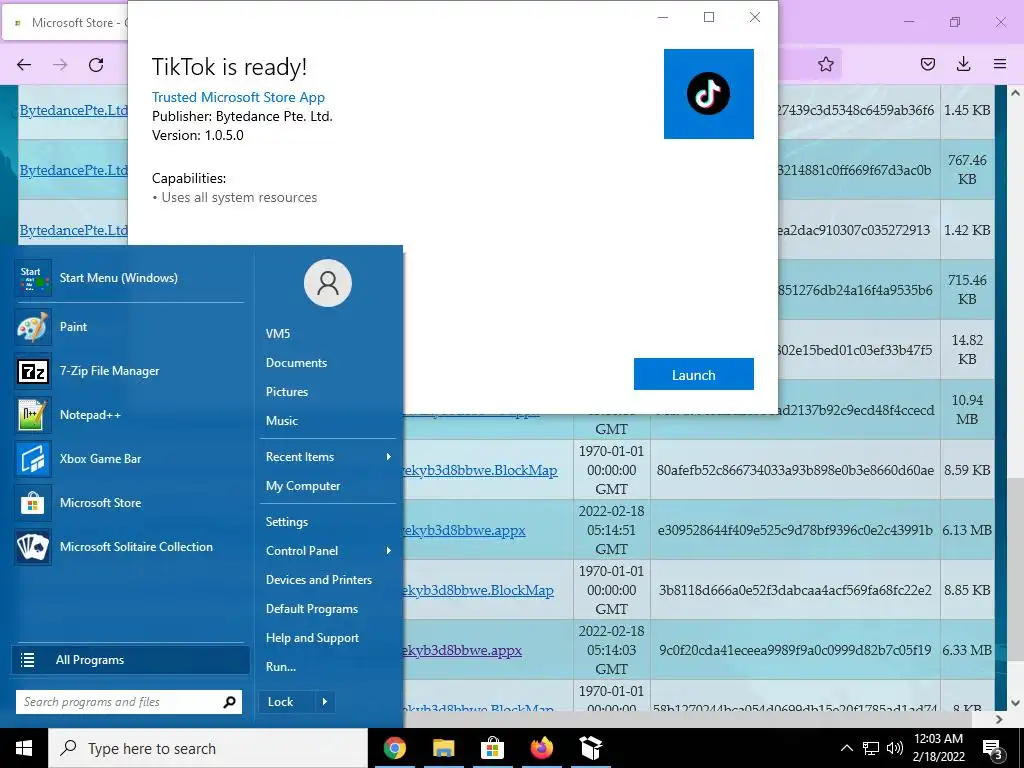Open Devices and Printers

[319, 580]
